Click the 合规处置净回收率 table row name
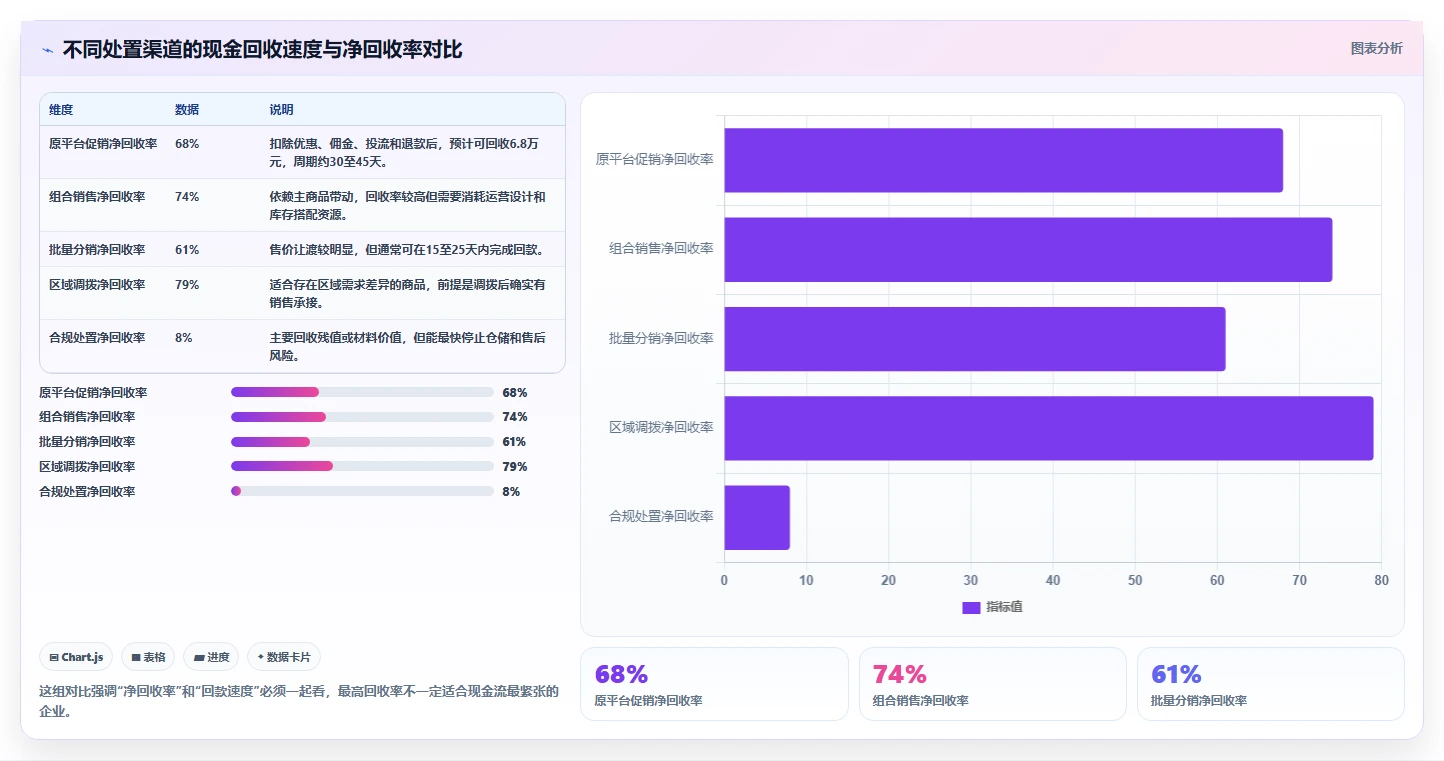The width and height of the screenshot is (1444, 761). pos(97,338)
